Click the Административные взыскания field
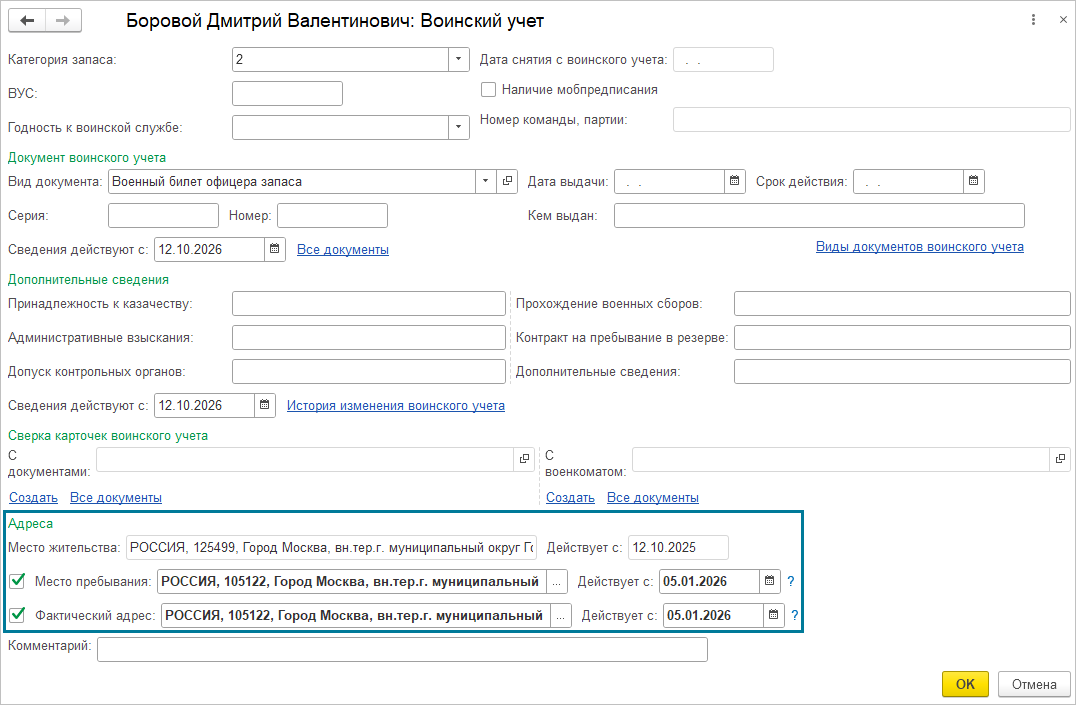This screenshot has width=1076, height=705. (369, 338)
